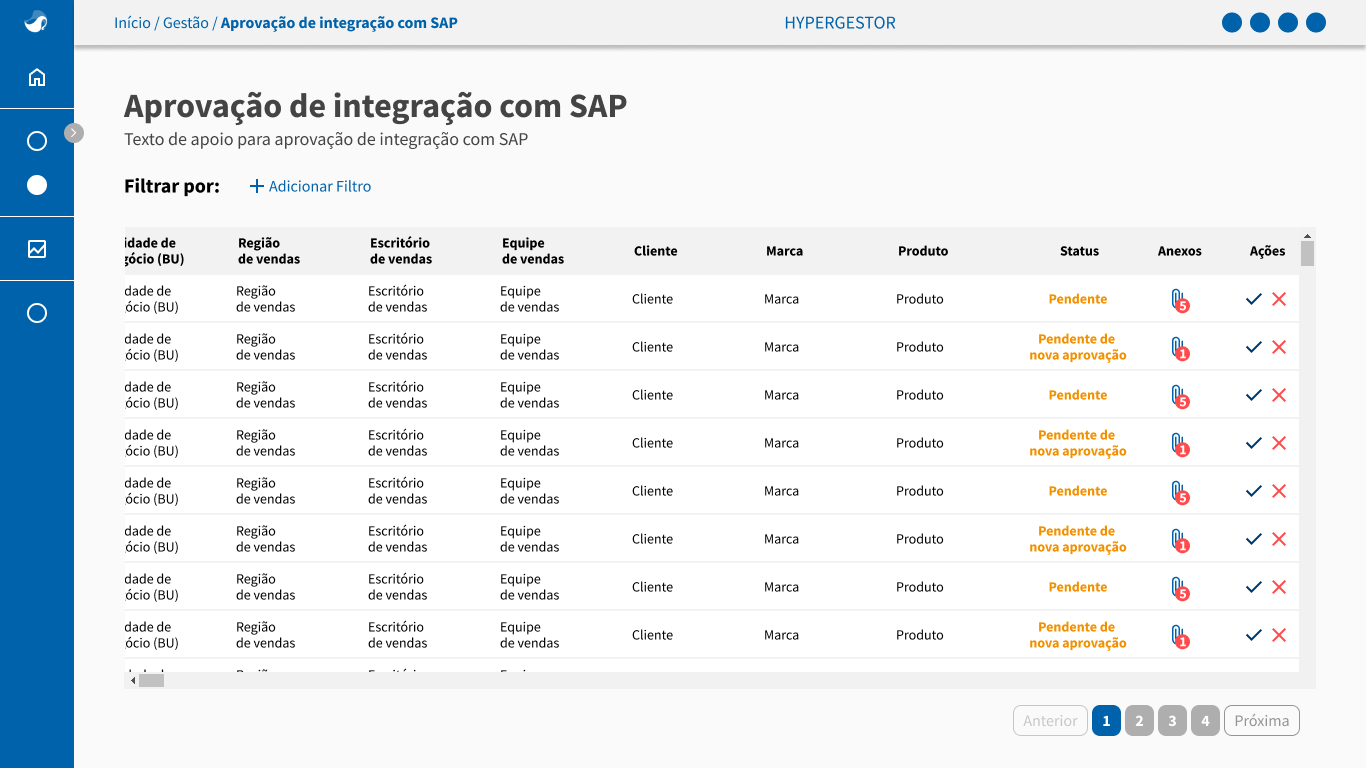Reject the first table row with red X

1279,299
